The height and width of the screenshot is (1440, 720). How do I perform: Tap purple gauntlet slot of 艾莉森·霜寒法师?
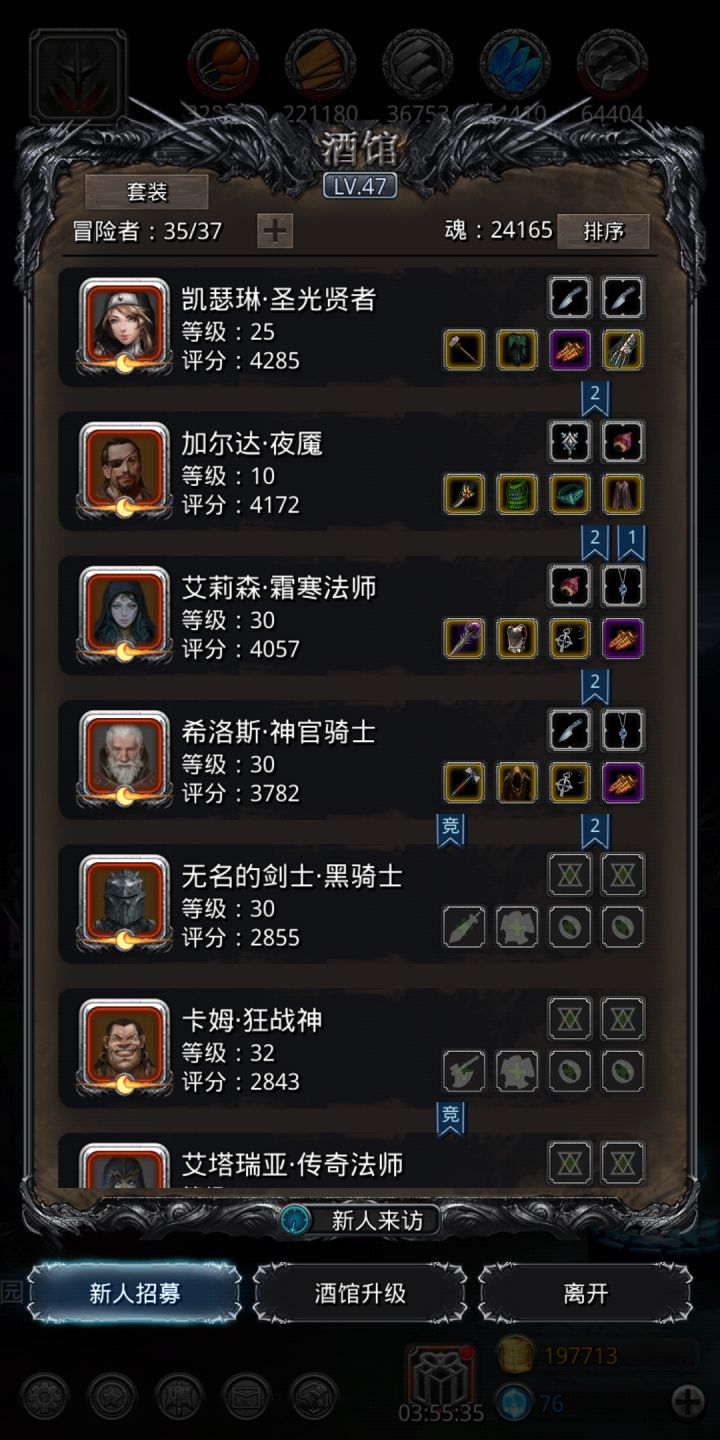pyautogui.click(x=623, y=638)
